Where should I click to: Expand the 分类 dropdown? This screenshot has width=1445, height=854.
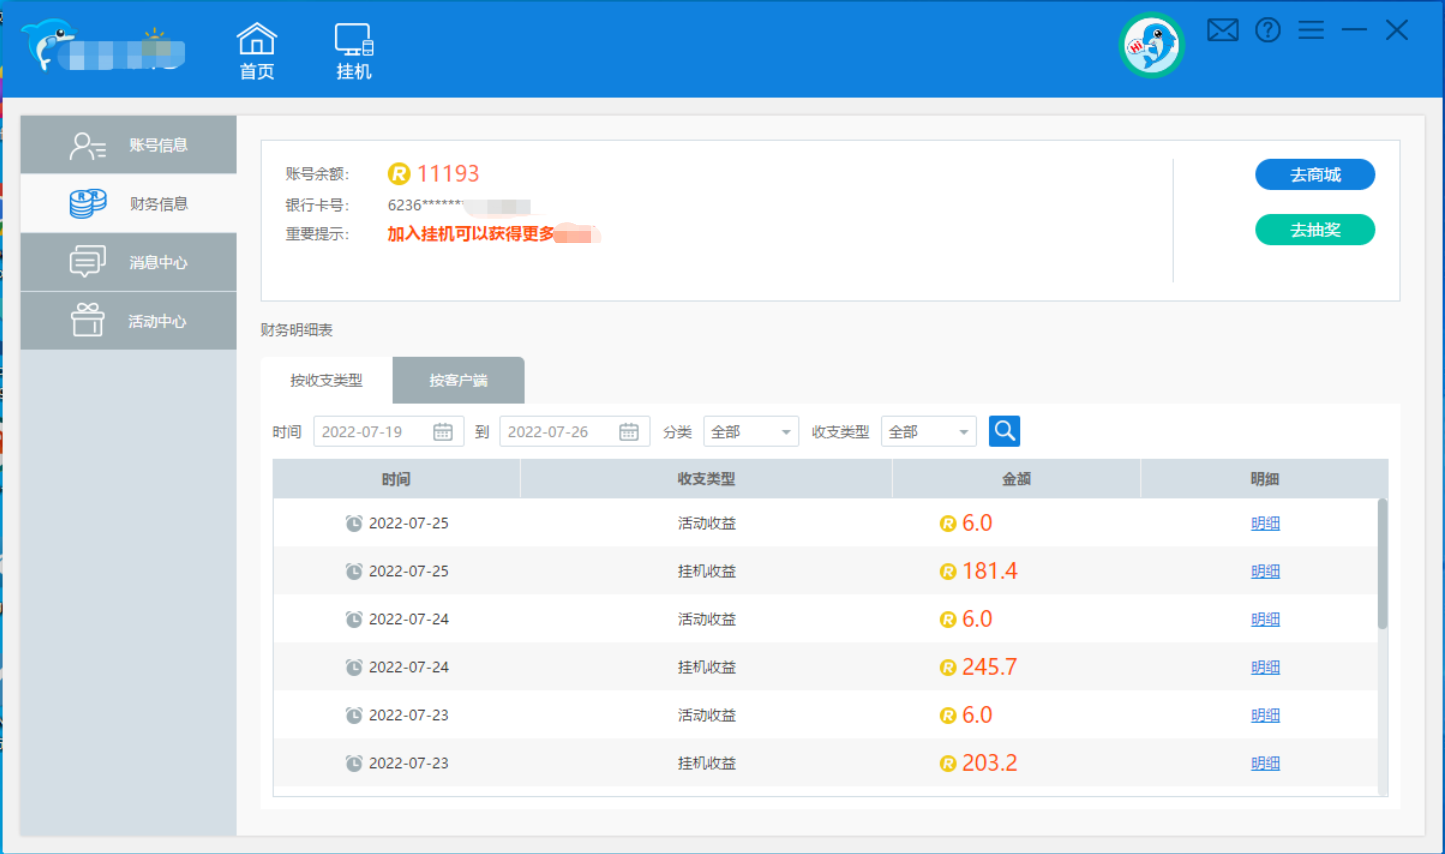click(751, 432)
